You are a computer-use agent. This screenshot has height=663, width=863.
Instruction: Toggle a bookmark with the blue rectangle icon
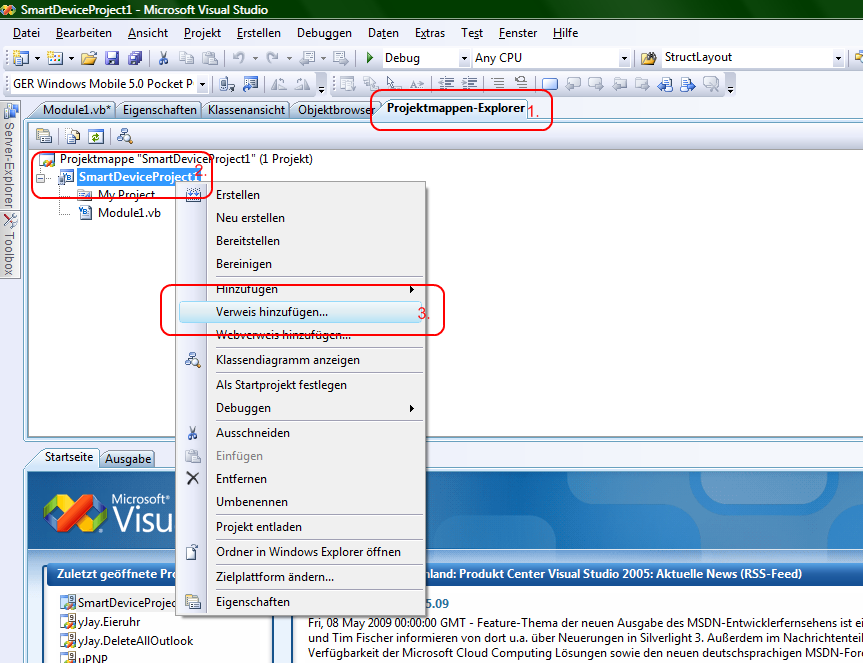550,84
